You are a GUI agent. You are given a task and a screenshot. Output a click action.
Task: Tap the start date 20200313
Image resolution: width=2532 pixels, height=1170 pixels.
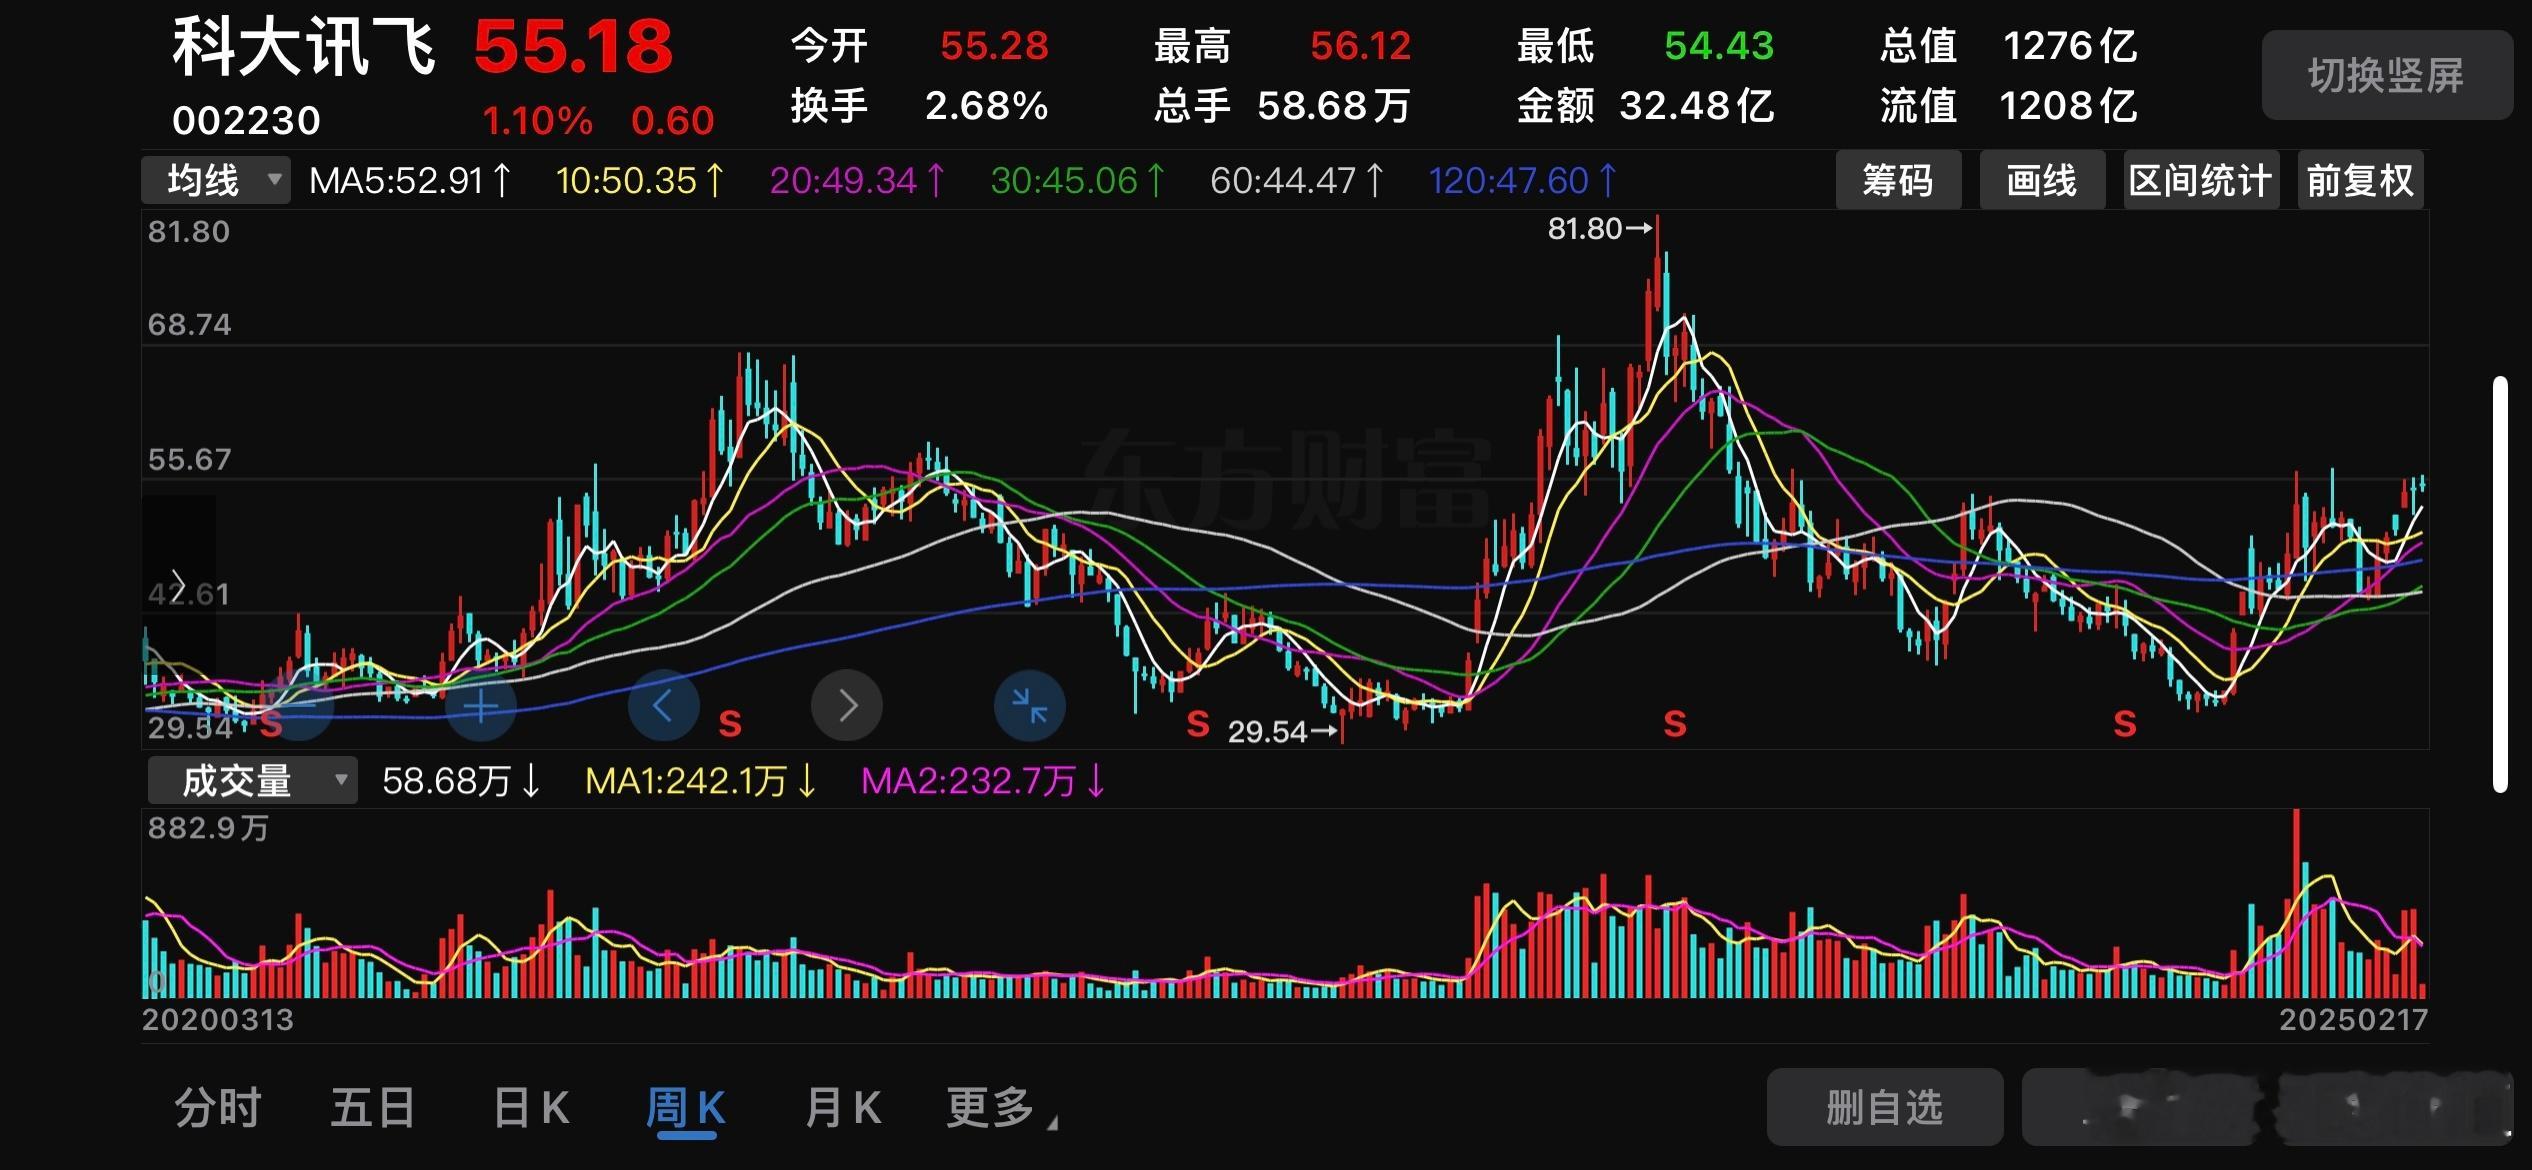[x=218, y=1020]
